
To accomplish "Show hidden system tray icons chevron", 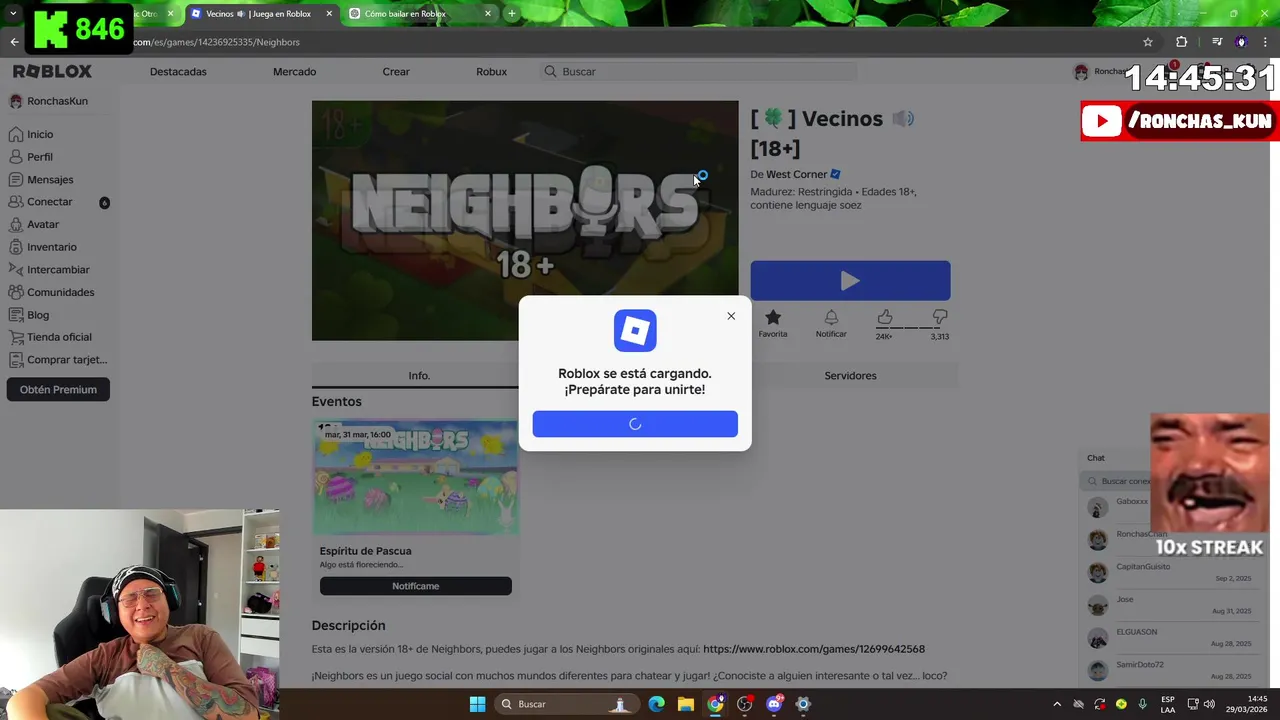I will [1056, 704].
